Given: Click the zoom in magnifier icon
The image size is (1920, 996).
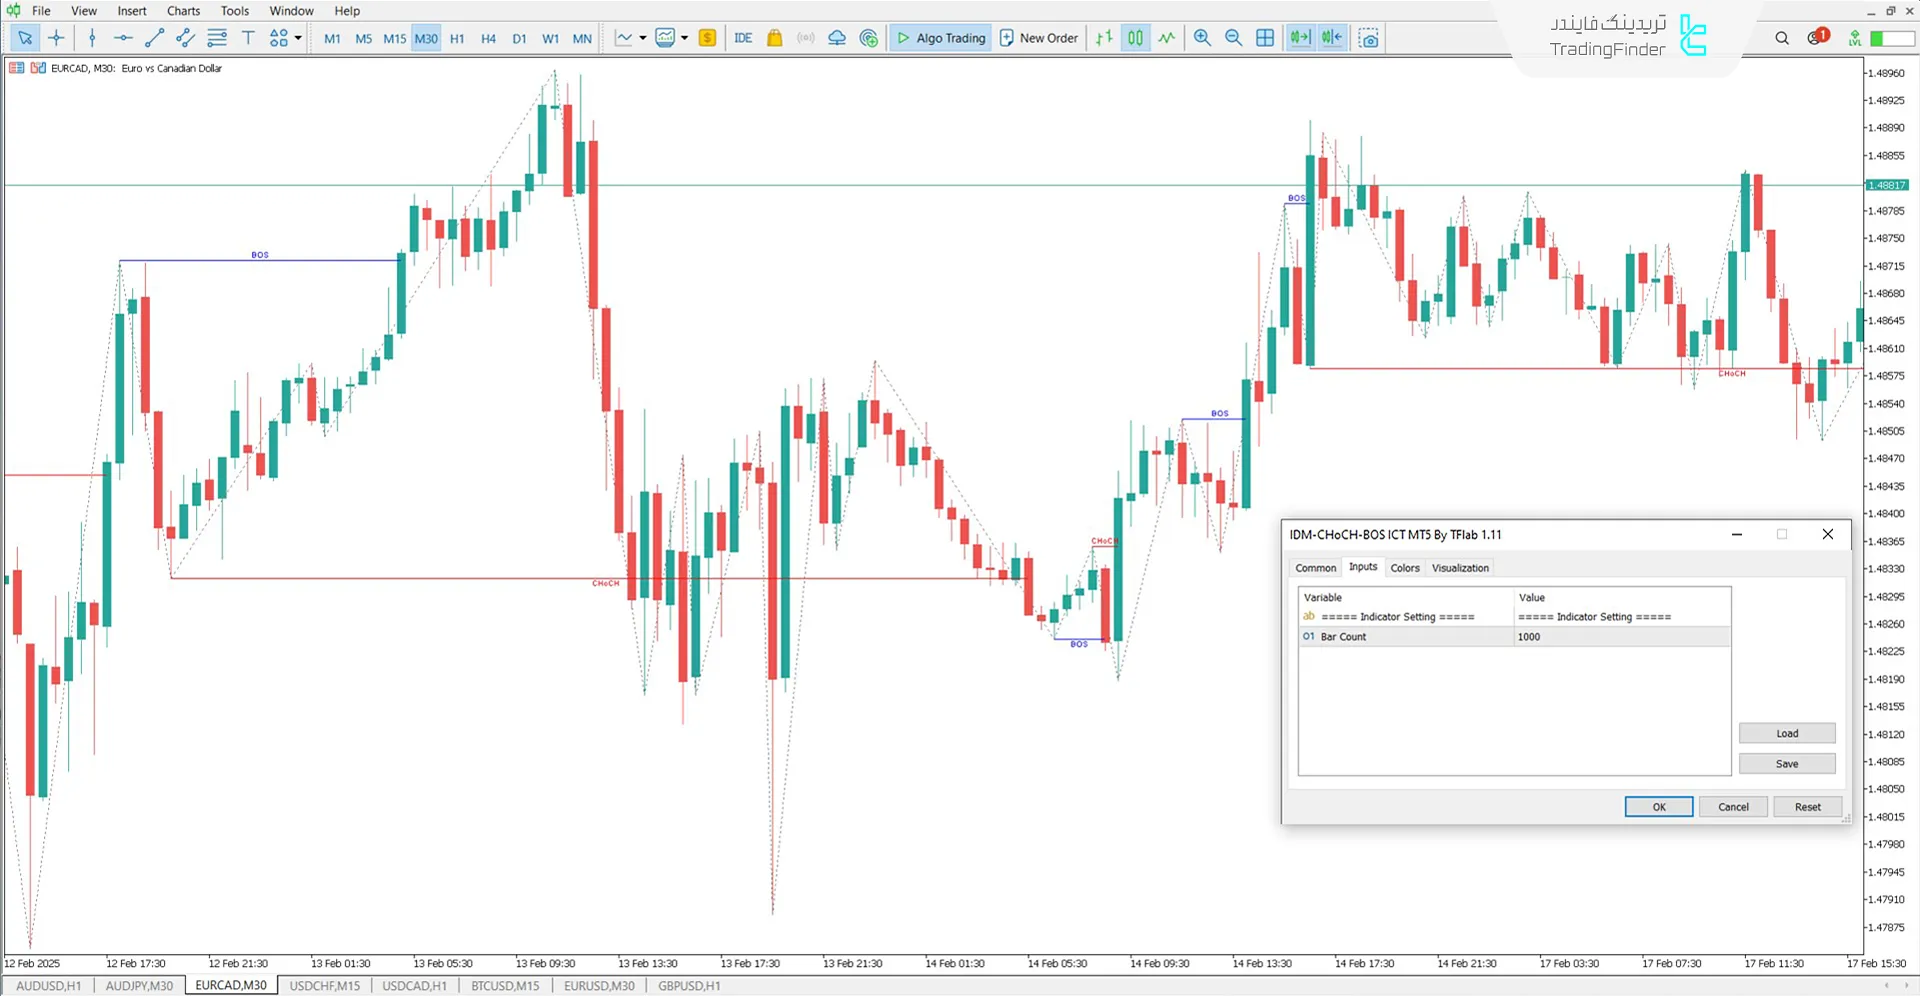Looking at the screenshot, I should point(1202,38).
